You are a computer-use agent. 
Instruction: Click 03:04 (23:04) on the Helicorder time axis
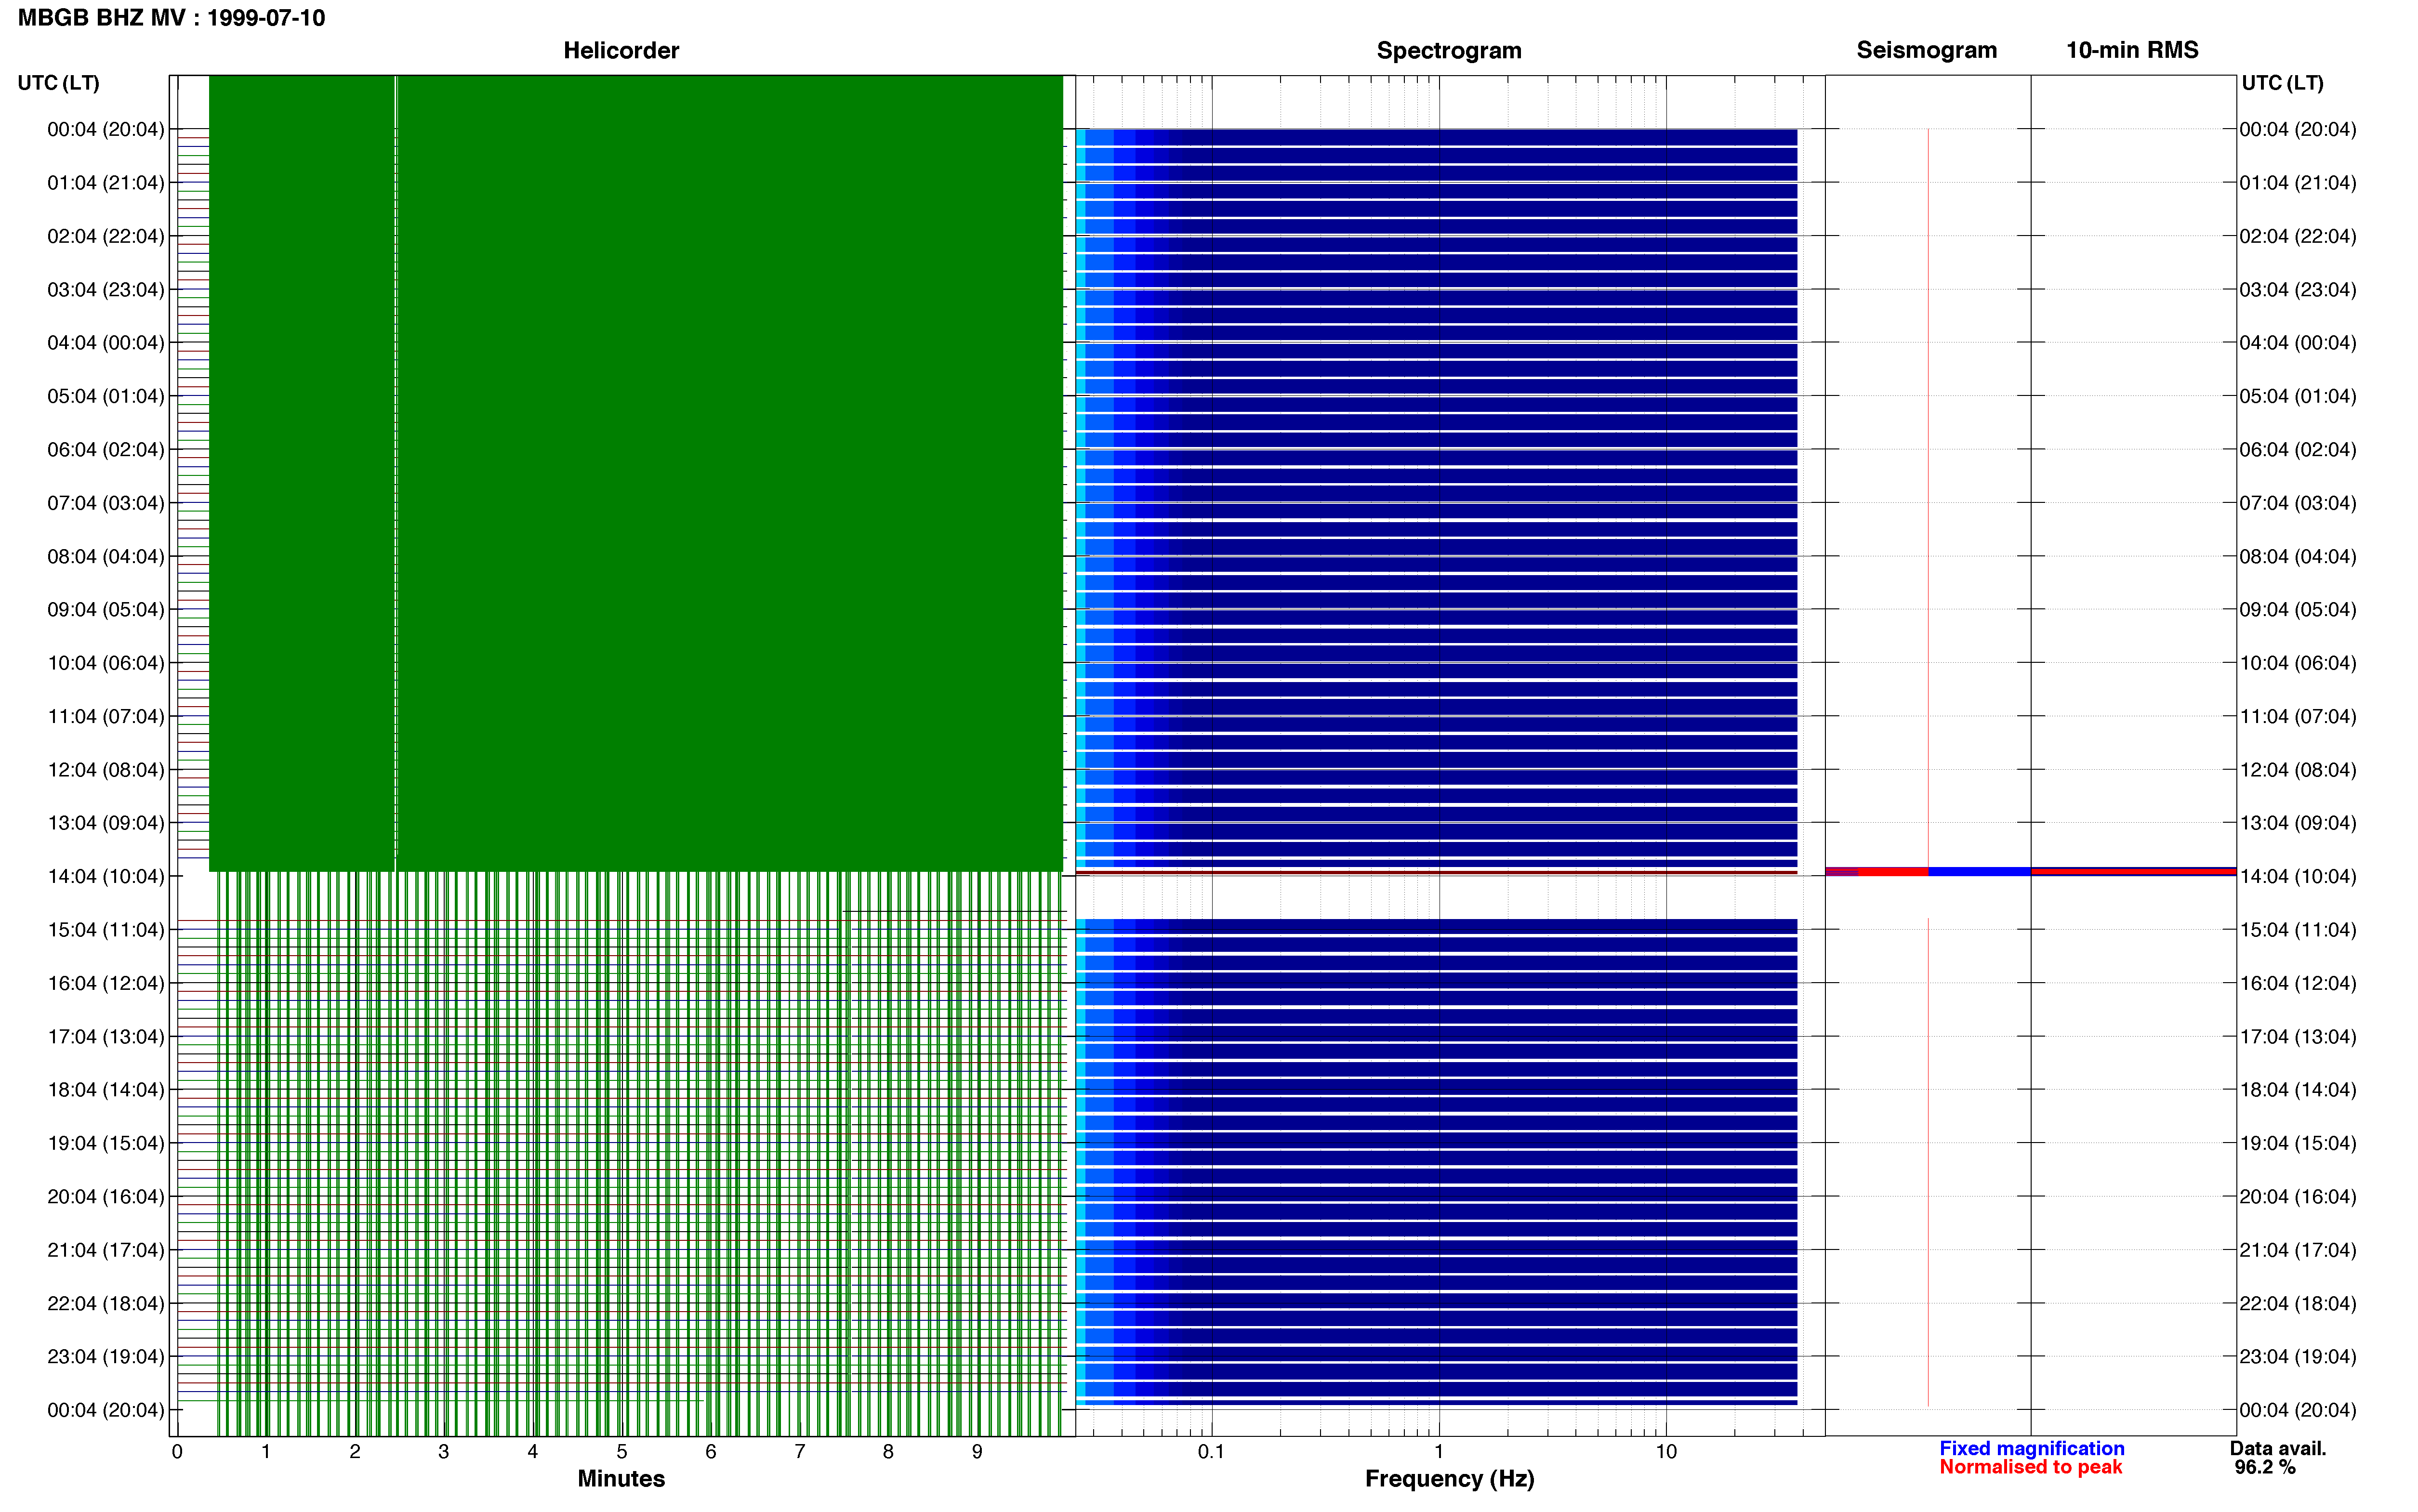[x=106, y=290]
